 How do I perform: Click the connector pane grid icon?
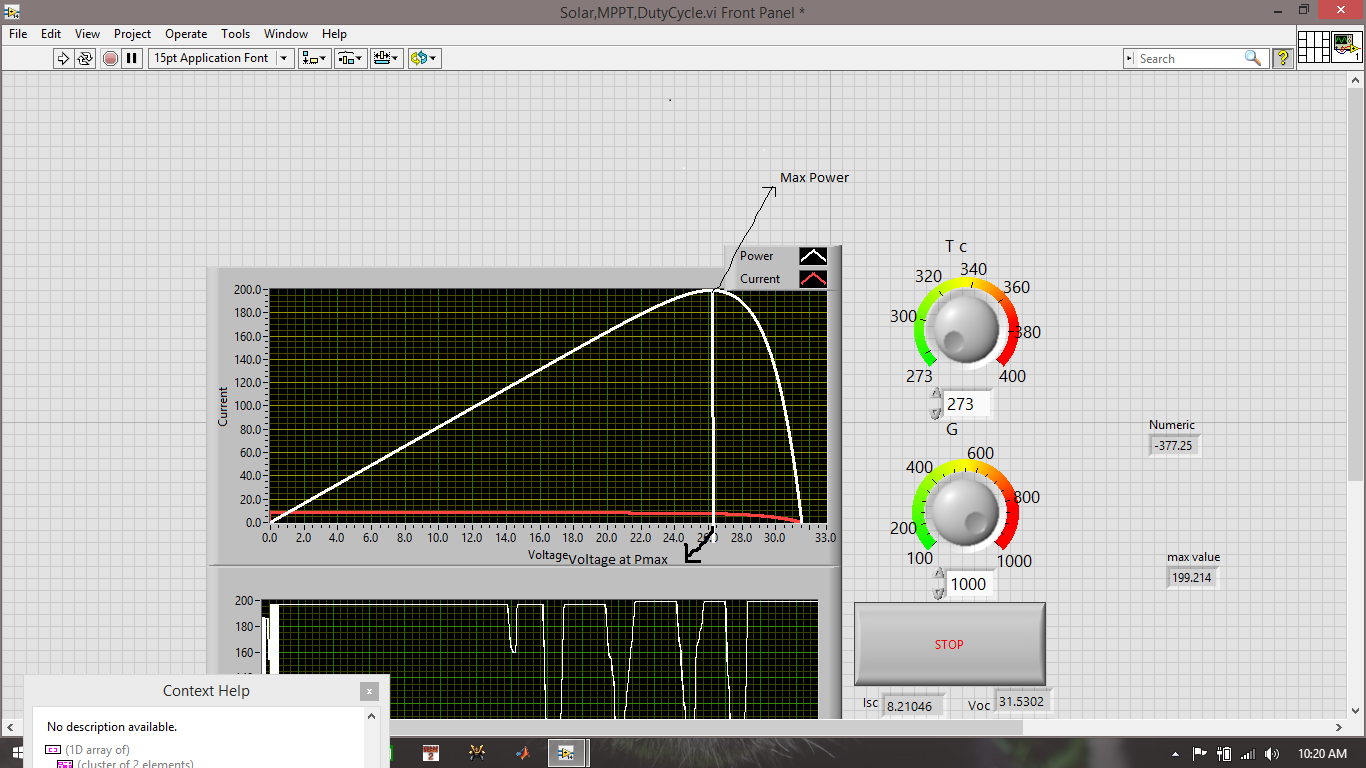click(1314, 47)
